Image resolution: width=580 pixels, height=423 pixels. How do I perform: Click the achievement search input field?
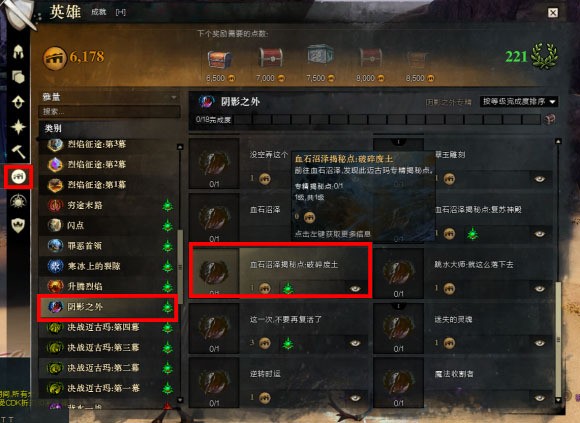pos(109,111)
